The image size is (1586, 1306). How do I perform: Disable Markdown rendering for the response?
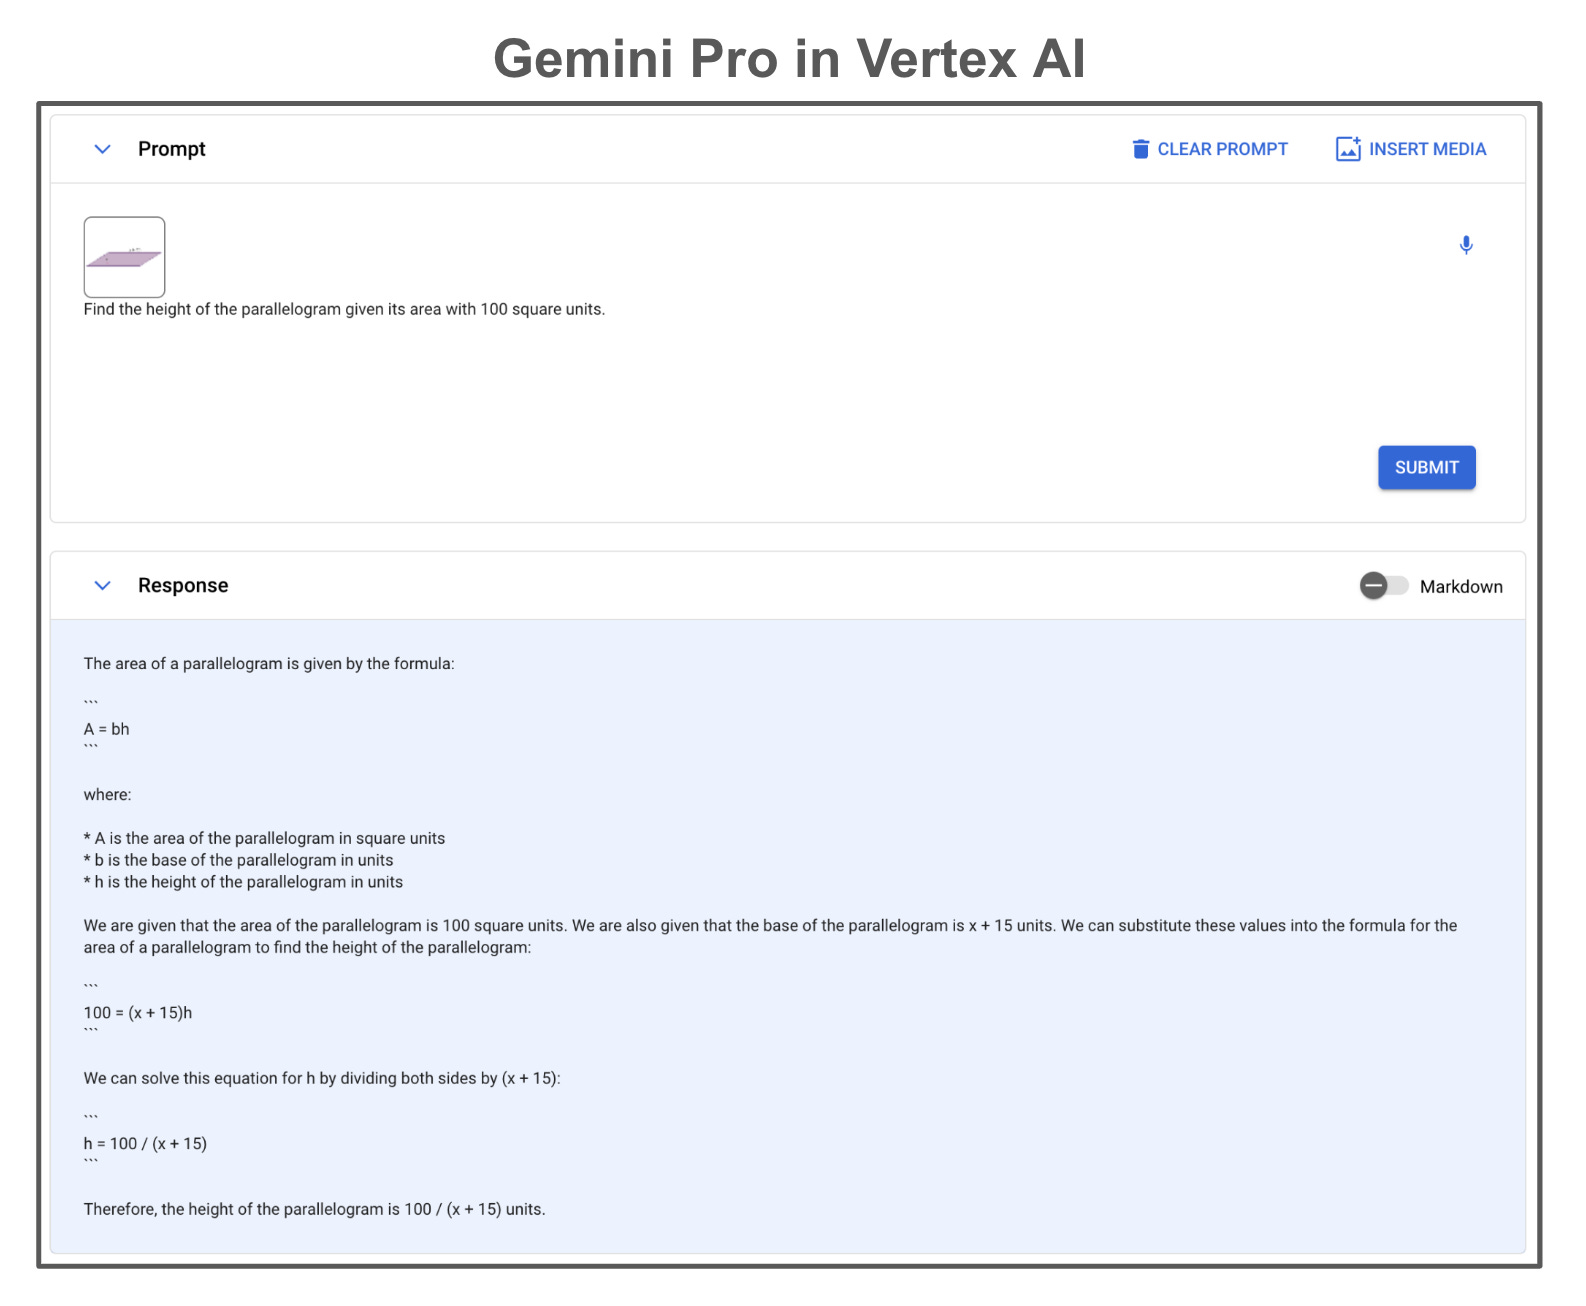pyautogui.click(x=1382, y=586)
